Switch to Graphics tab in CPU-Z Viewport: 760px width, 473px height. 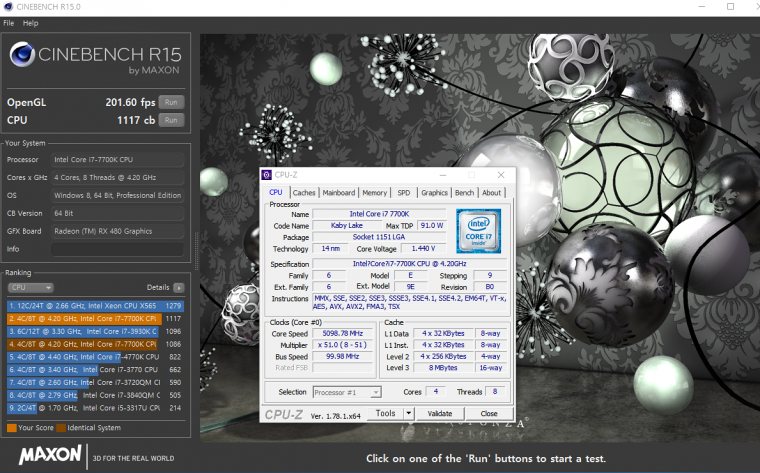pyautogui.click(x=434, y=193)
